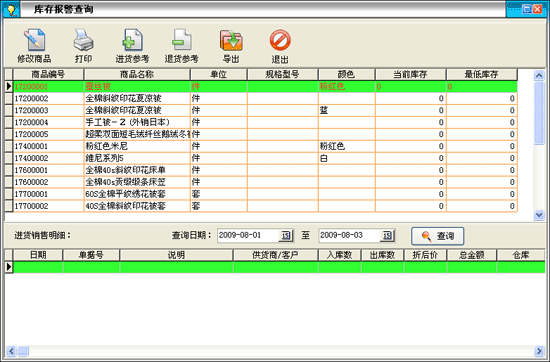
Task: Open the start date calendar picker
Action: coord(286,235)
